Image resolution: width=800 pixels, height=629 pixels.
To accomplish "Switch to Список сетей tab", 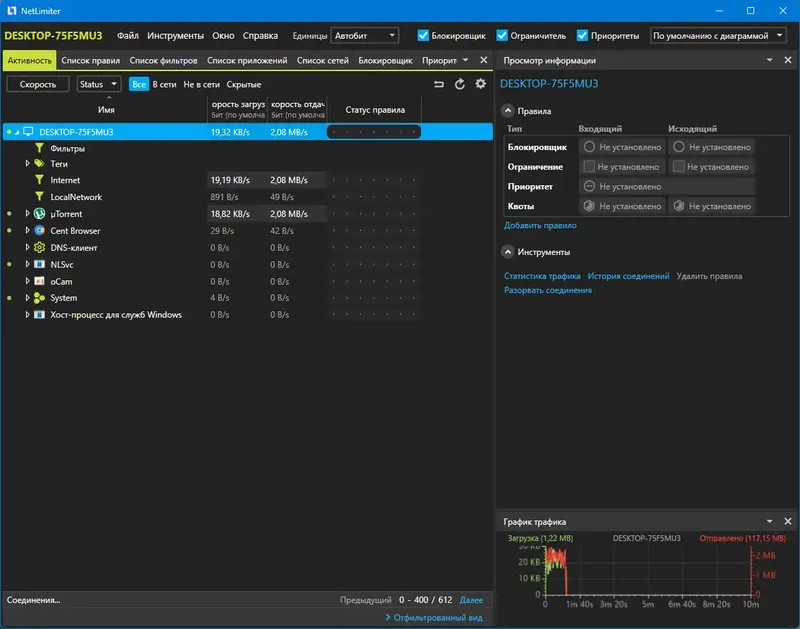I will (x=322, y=60).
